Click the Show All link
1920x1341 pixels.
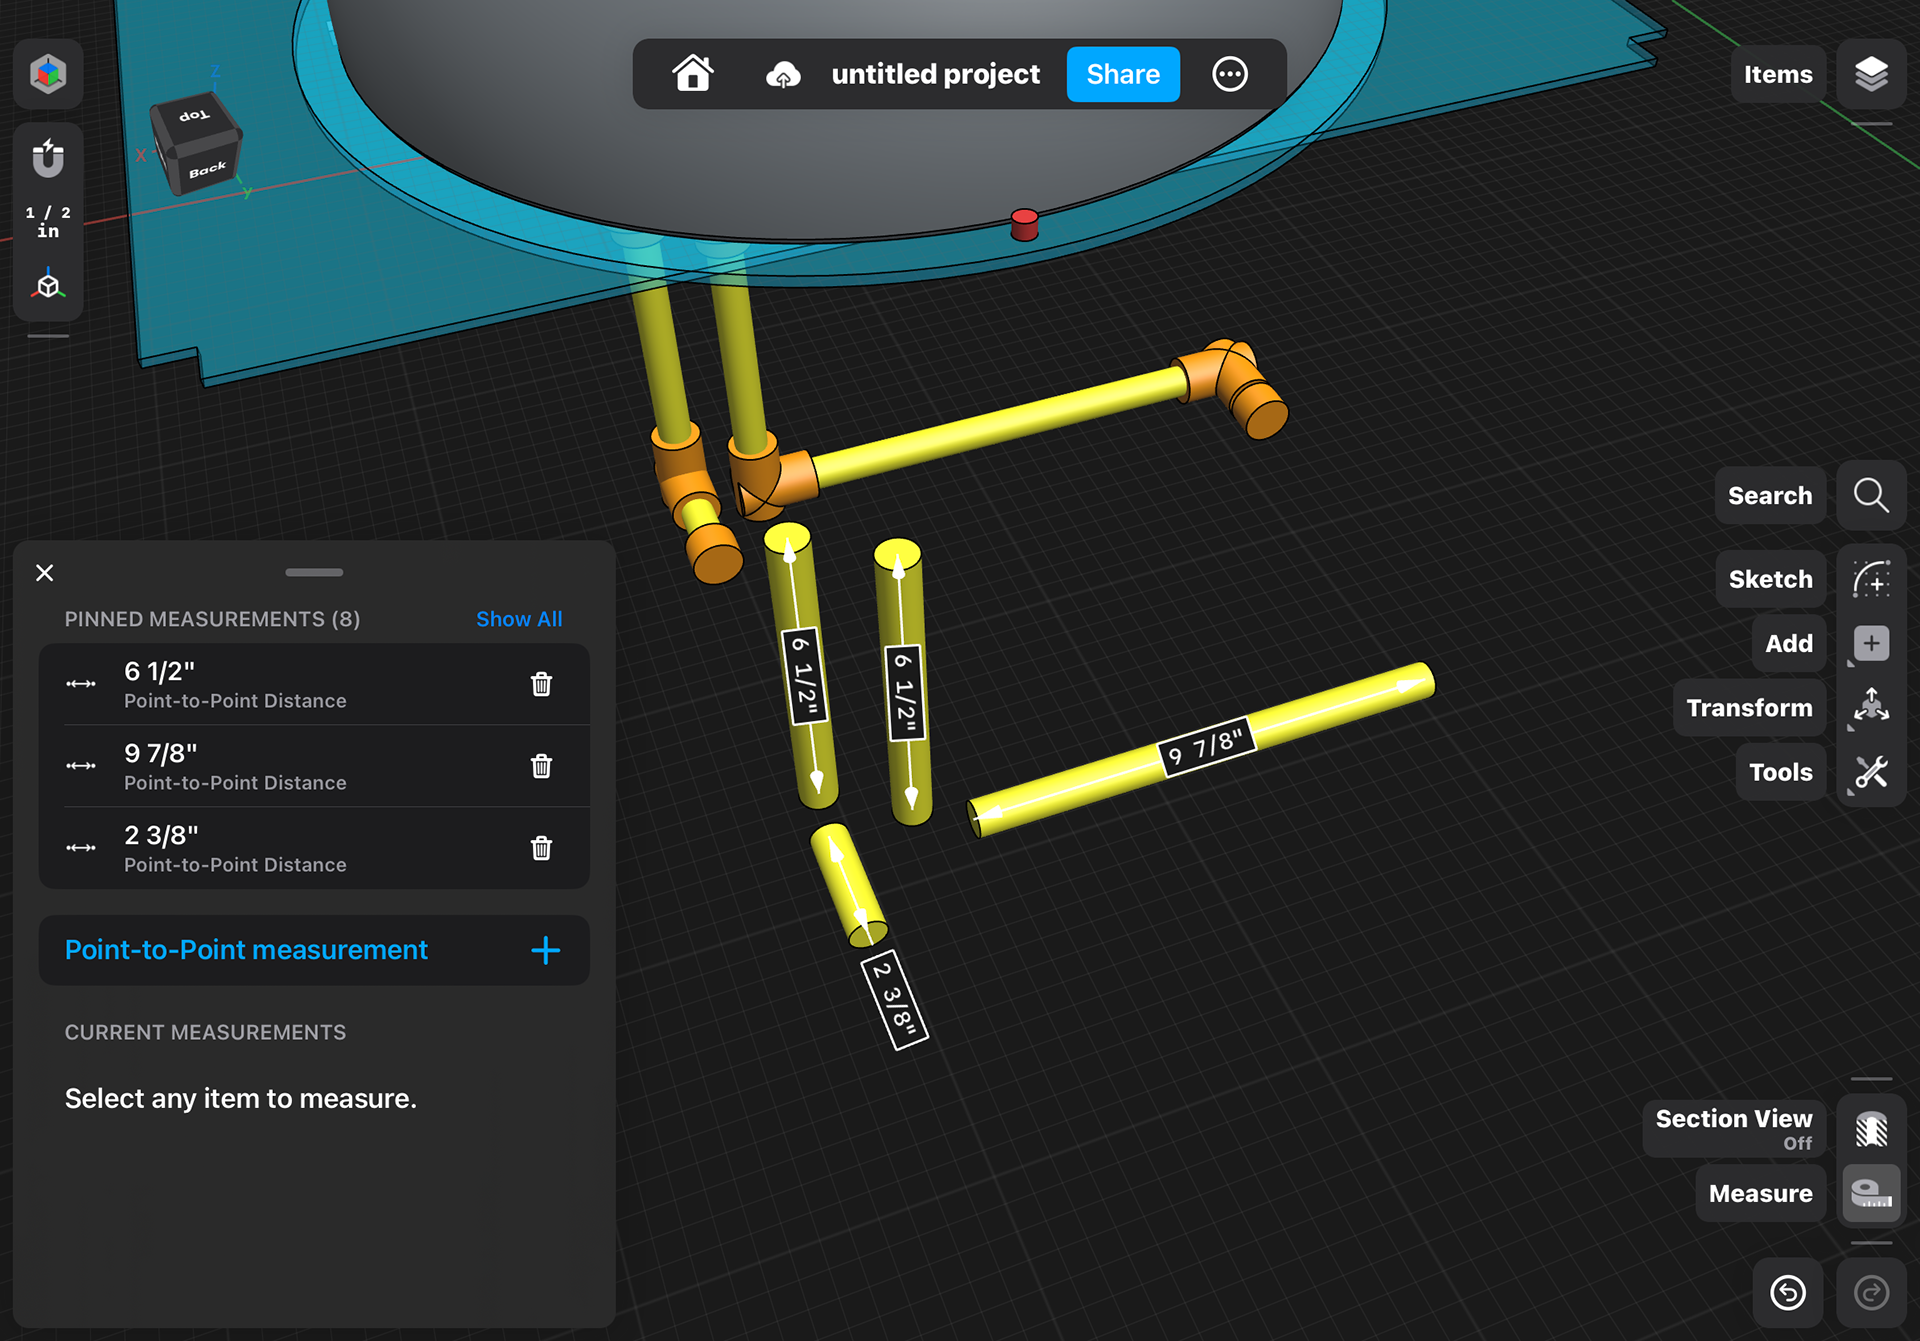pyautogui.click(x=519, y=619)
